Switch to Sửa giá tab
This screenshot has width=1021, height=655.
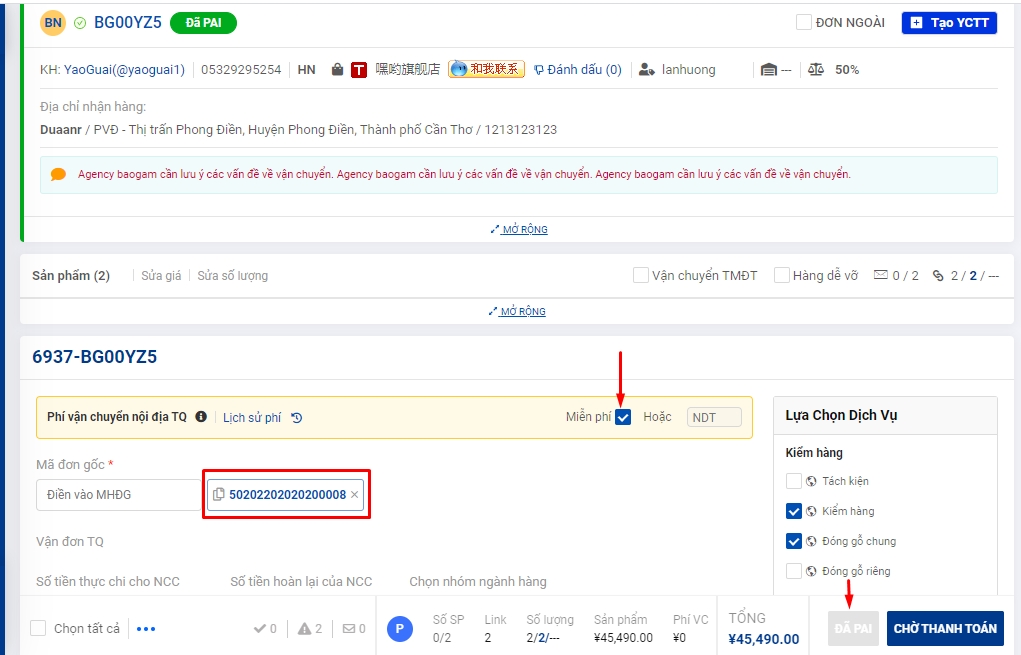pos(161,276)
